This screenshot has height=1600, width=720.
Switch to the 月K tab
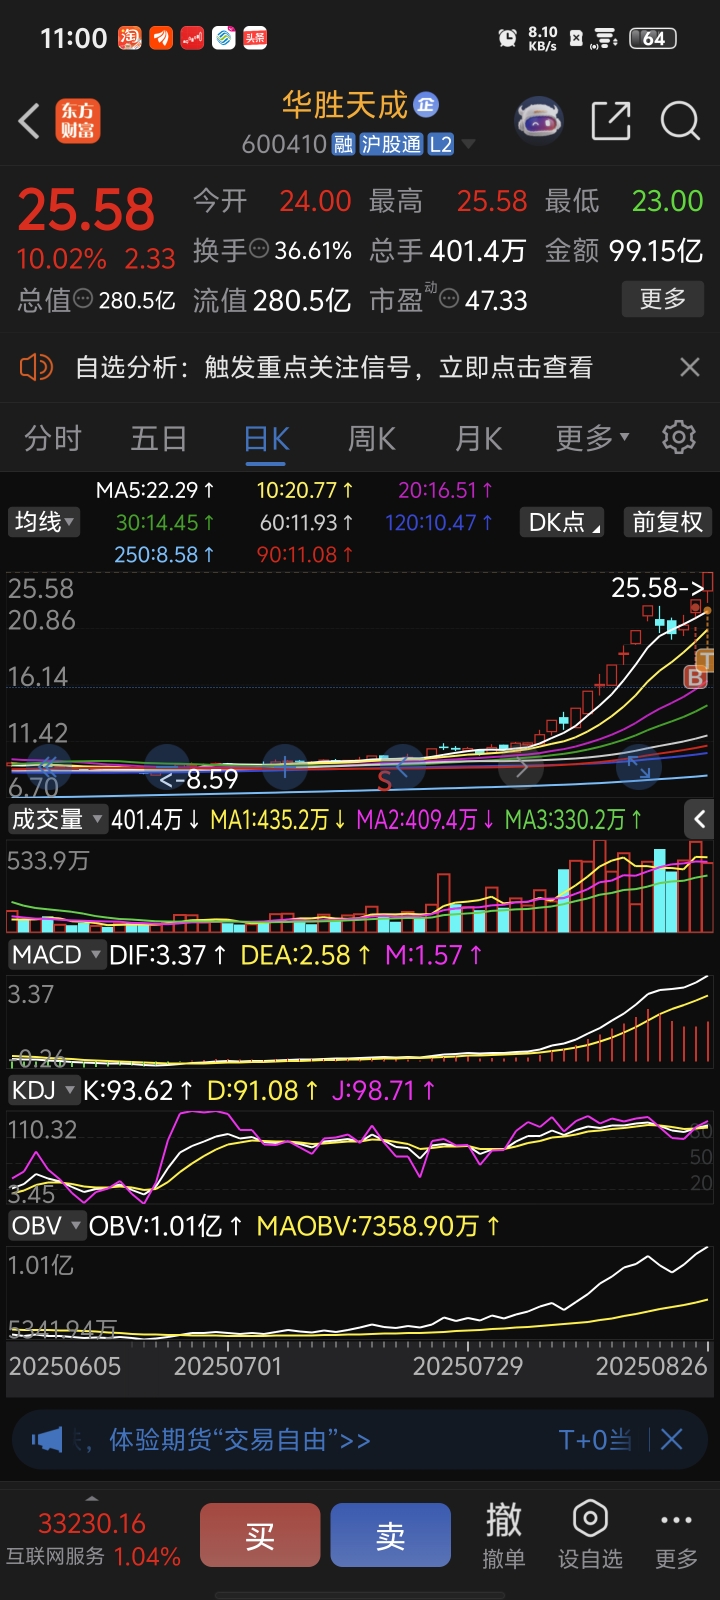click(x=479, y=438)
